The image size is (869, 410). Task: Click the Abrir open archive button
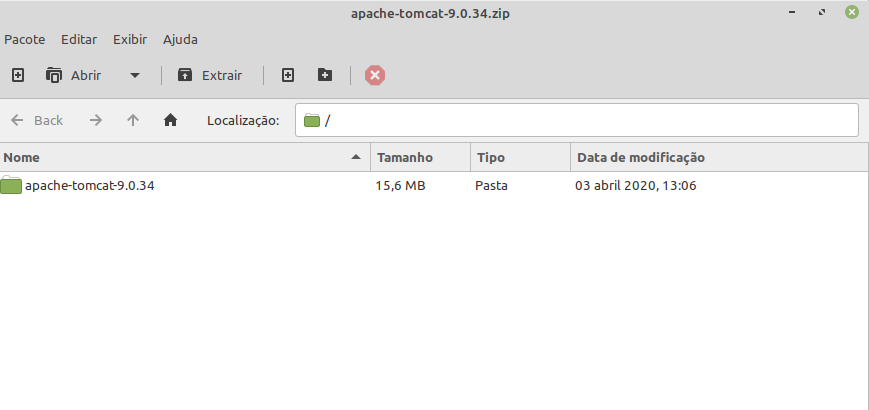[73, 75]
